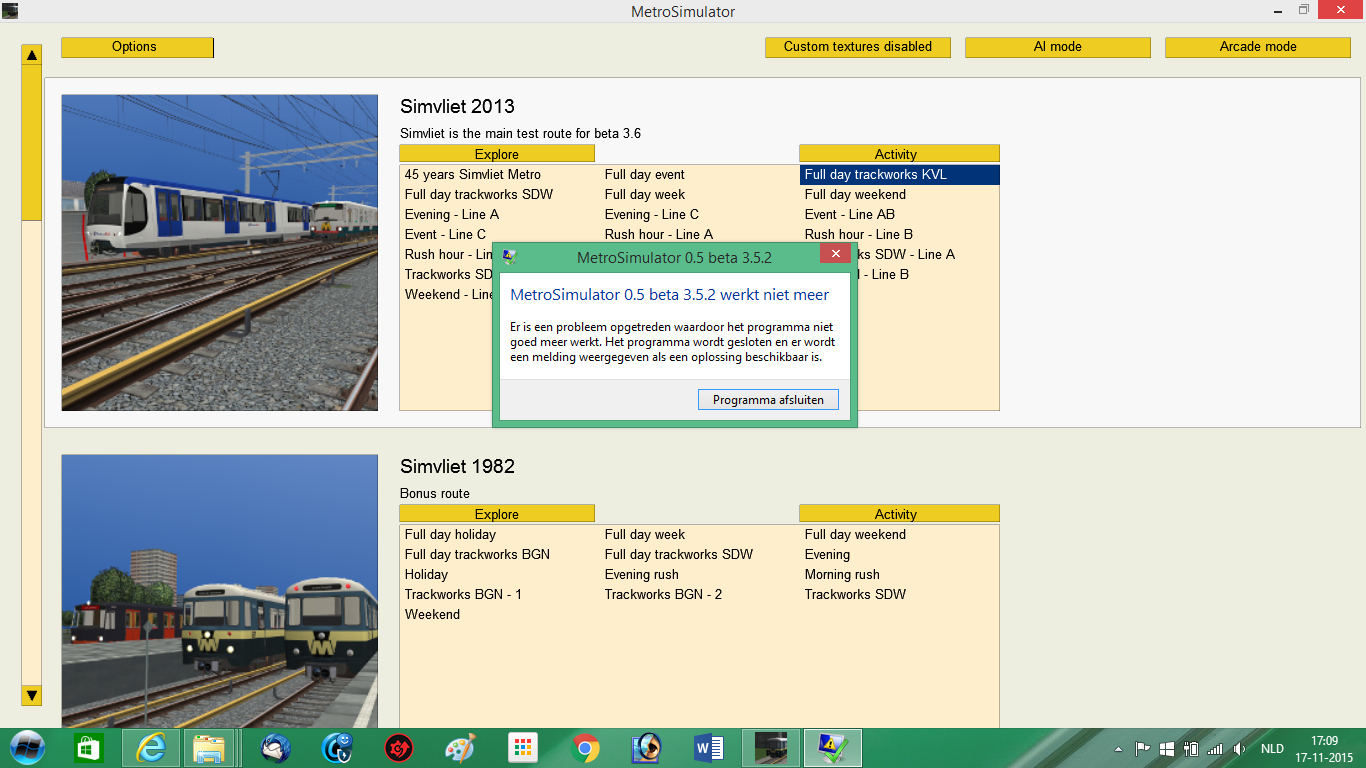Viewport: 1366px width, 768px height.
Task: Choose the Holiday scenario in Simvliet 1982
Action: pyautogui.click(x=426, y=575)
